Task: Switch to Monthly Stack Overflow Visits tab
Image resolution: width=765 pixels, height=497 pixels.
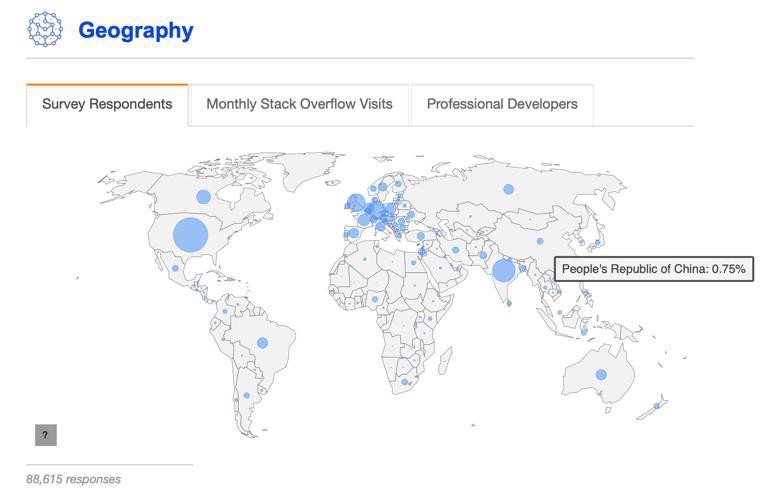Action: tap(299, 104)
